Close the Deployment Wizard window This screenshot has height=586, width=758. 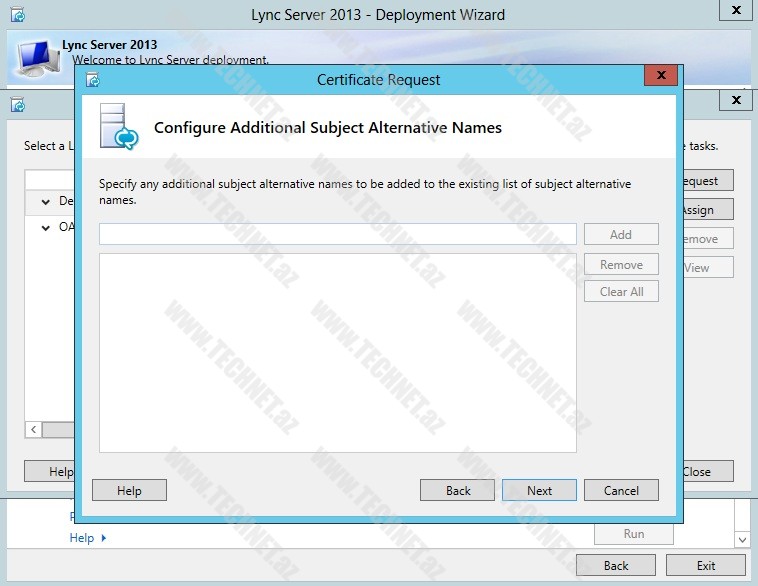coord(736,12)
